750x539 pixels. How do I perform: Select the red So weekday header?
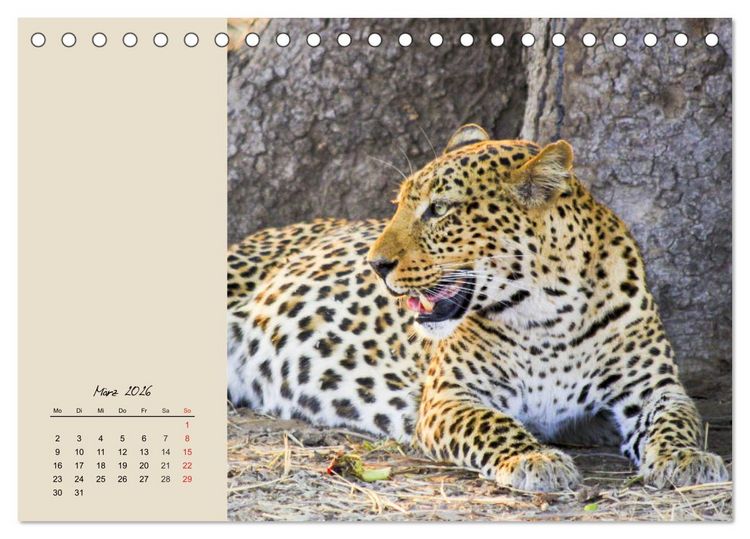tap(187, 411)
